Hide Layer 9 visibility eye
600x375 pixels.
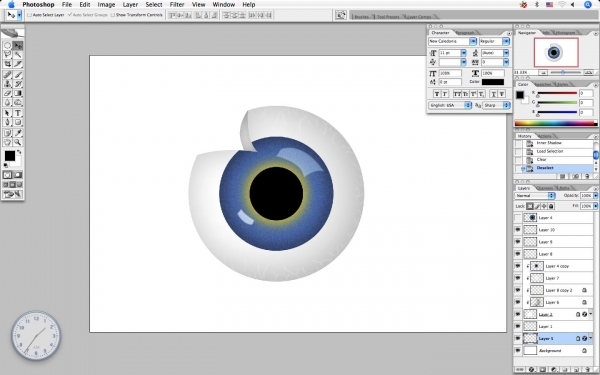[517, 242]
